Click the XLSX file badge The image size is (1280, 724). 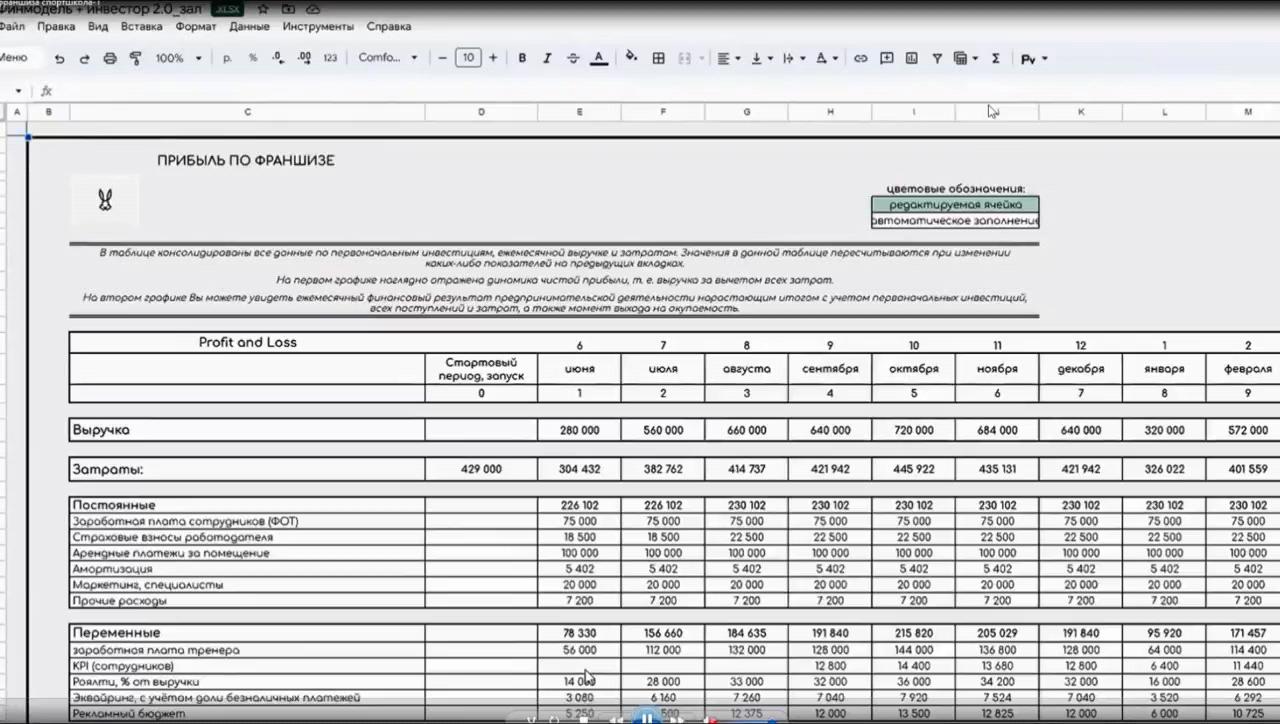pos(227,9)
